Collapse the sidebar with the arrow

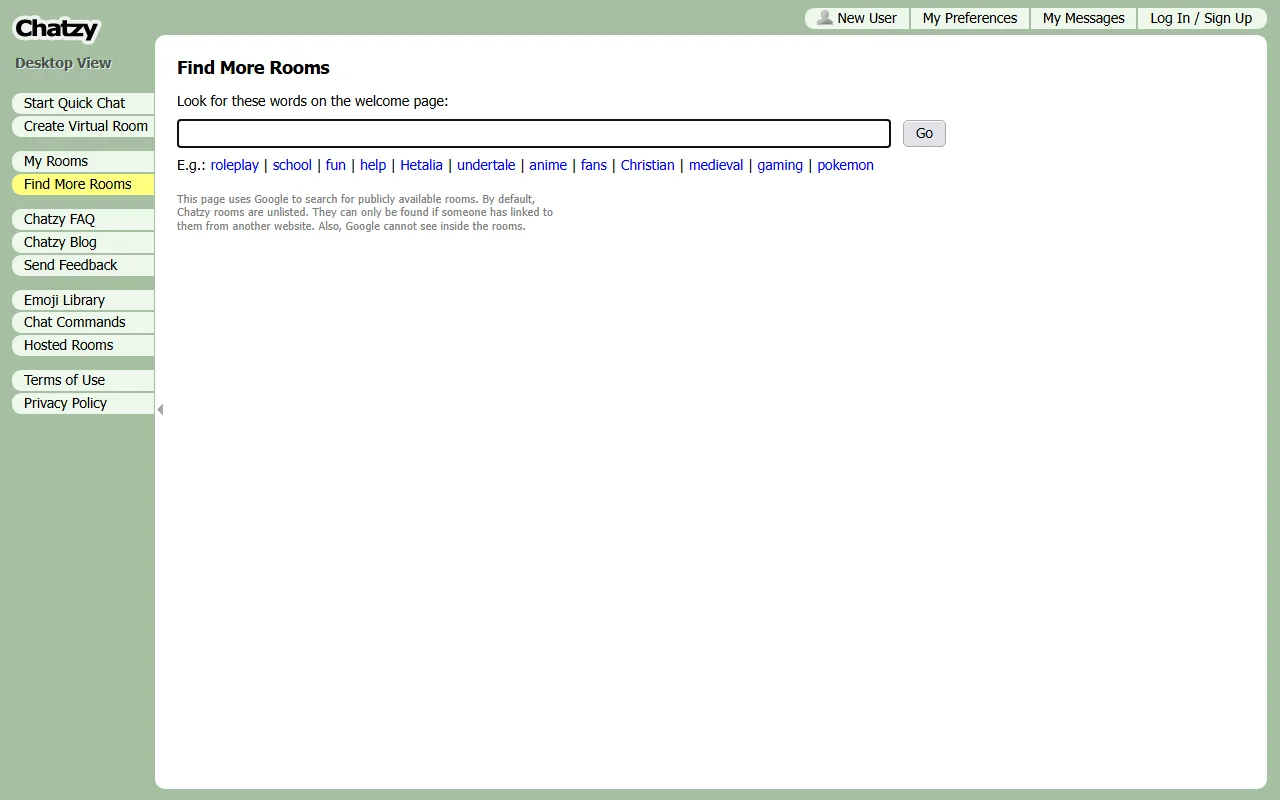point(160,409)
